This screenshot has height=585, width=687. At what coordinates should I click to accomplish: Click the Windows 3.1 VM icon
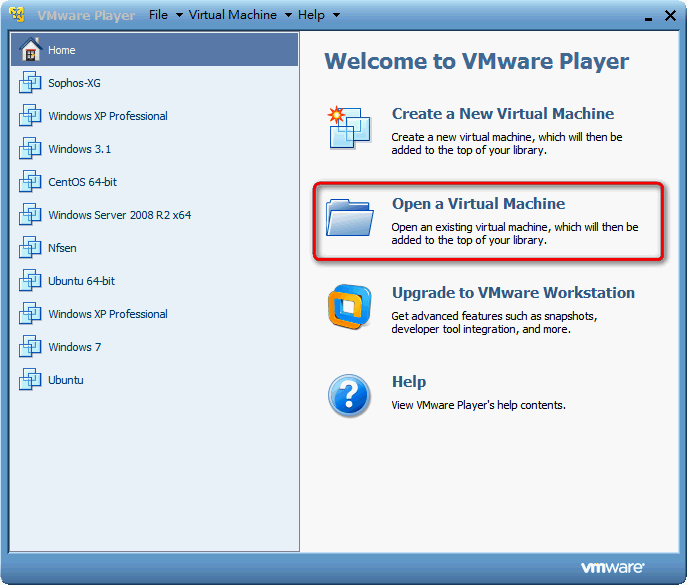30,148
